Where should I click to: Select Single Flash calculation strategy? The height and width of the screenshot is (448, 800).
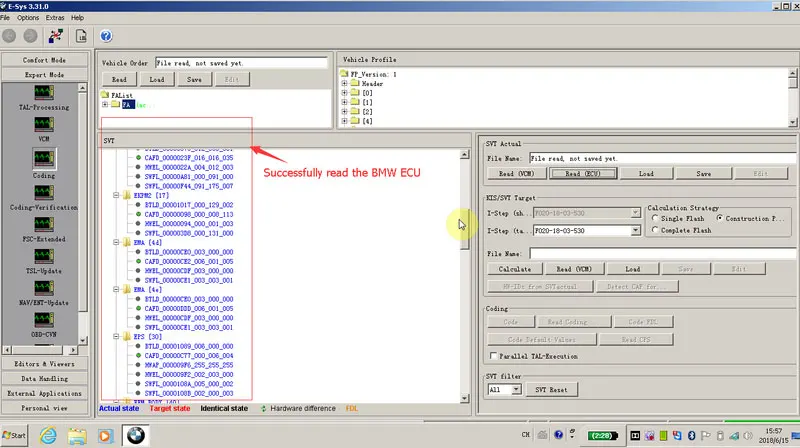655,218
